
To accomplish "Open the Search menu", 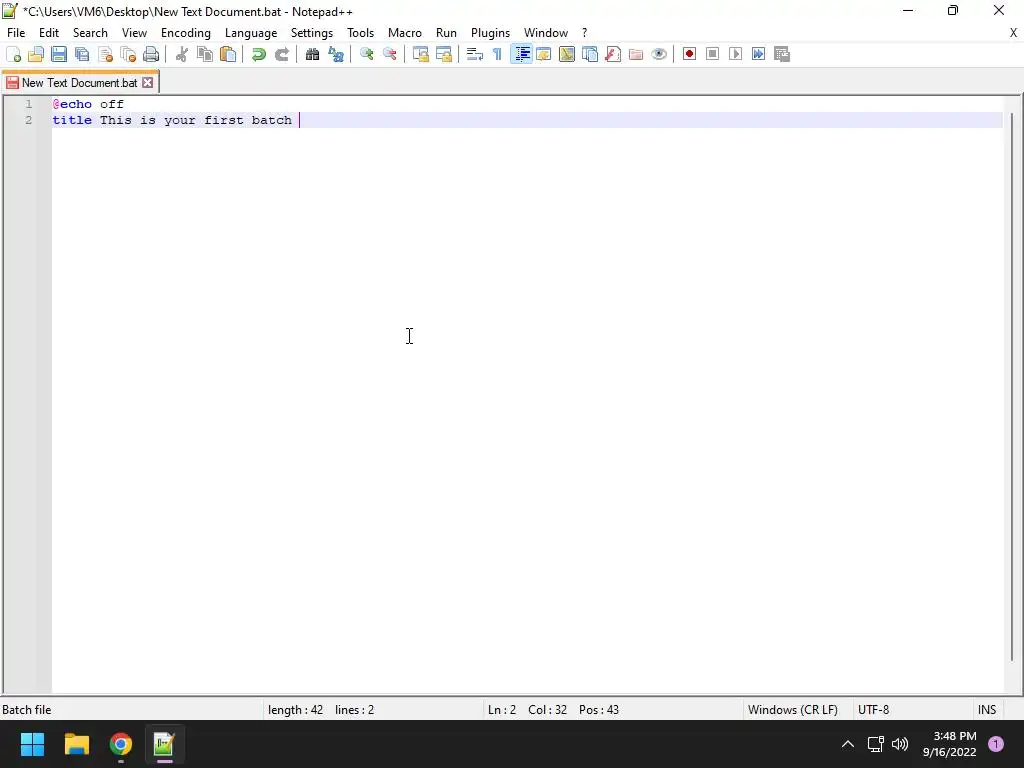I will [90, 33].
